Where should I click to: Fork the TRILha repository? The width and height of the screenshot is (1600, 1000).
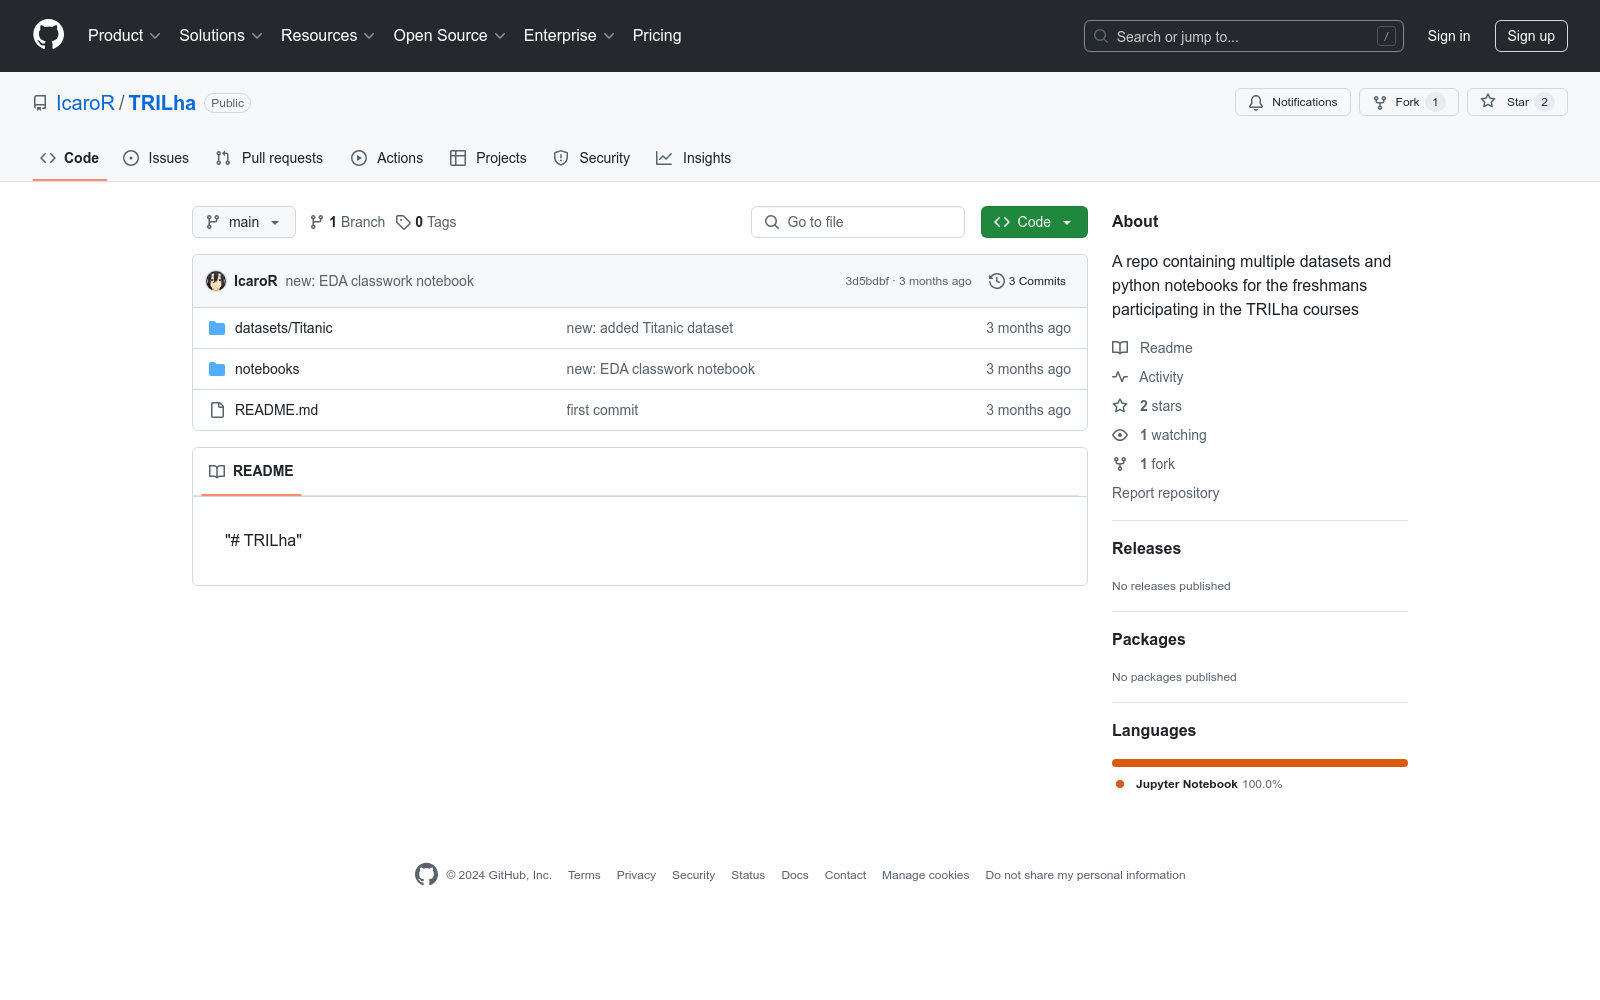[x=1409, y=102]
